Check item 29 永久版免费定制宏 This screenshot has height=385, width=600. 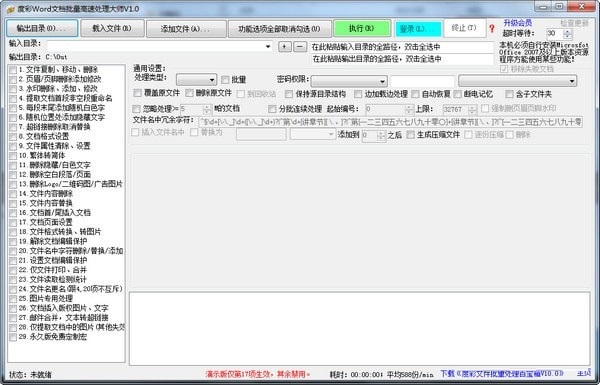coord(13,337)
